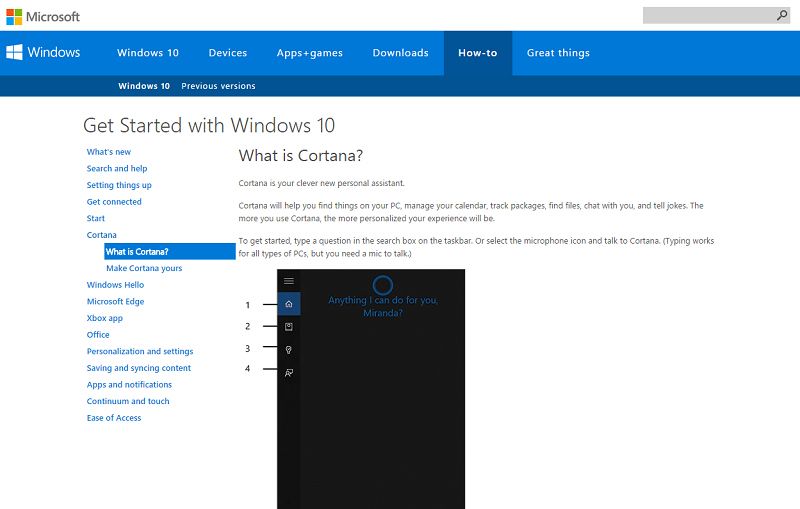Open the Windows Hello link
The width and height of the screenshot is (800, 509).
point(115,285)
